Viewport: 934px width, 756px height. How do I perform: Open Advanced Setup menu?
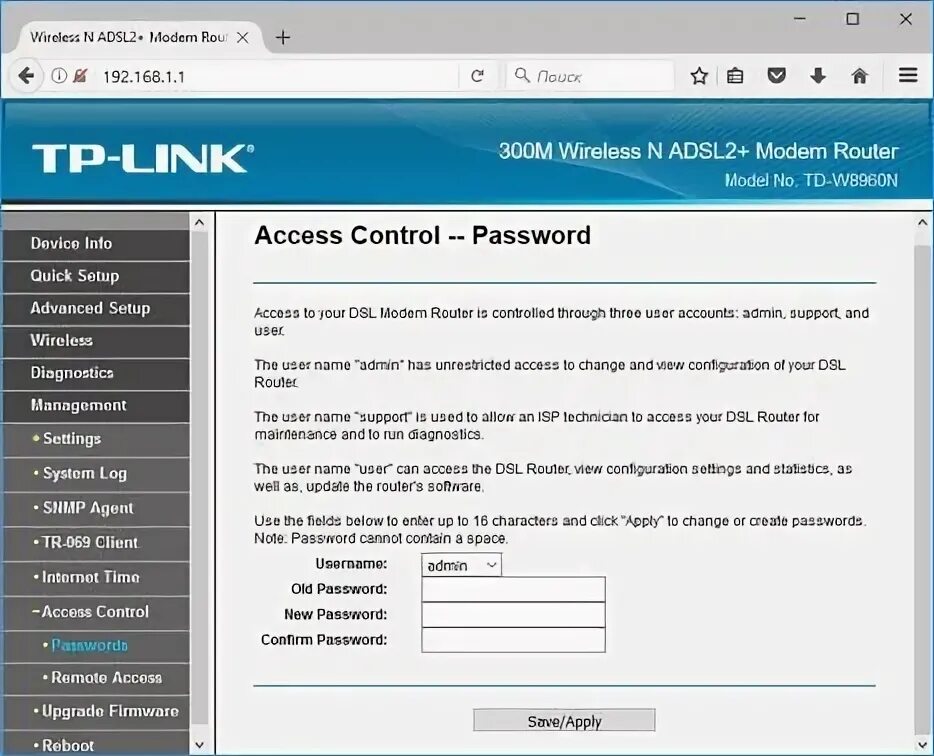[96, 309]
